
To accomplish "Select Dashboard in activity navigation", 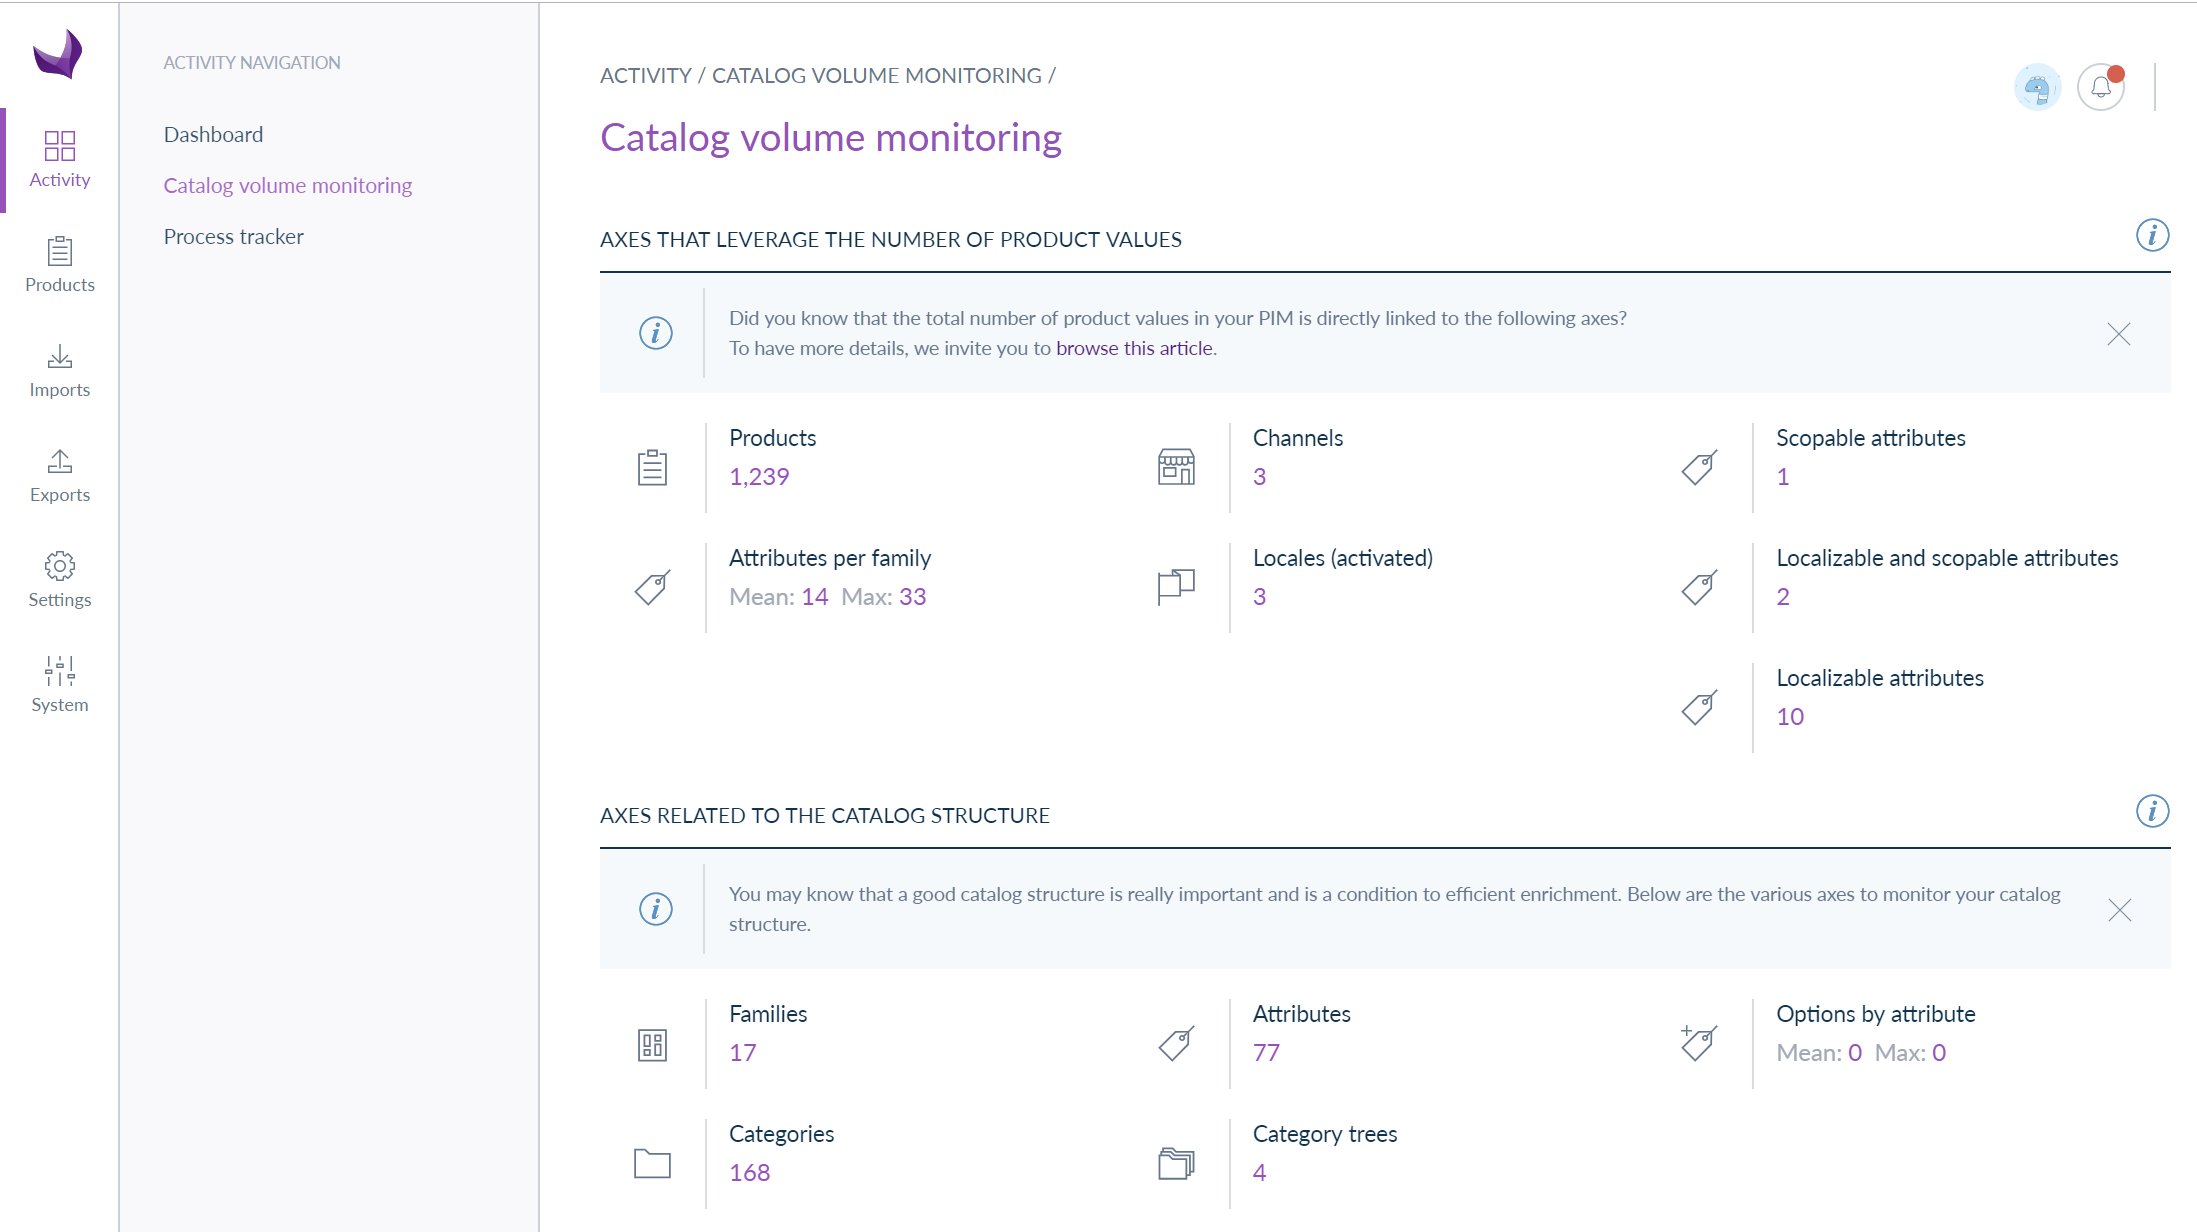I will [213, 135].
